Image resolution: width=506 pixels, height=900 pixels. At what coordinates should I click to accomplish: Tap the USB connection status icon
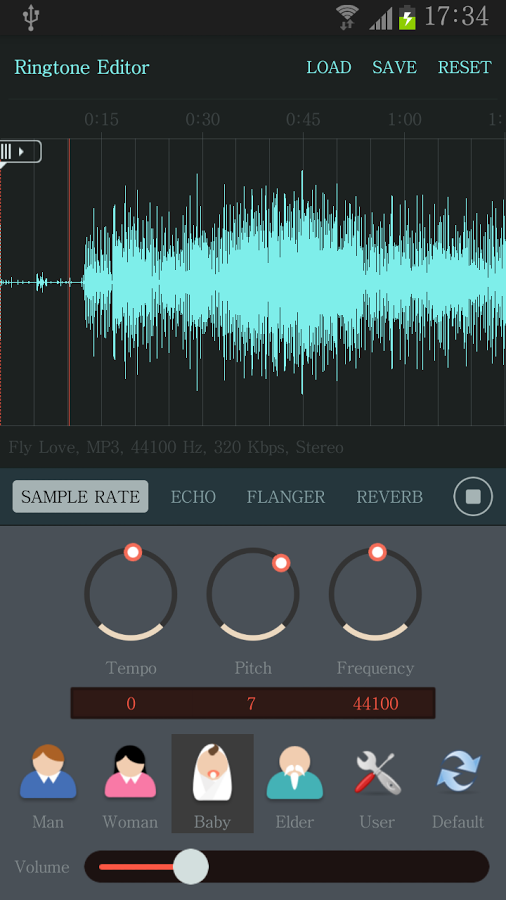tap(30, 17)
